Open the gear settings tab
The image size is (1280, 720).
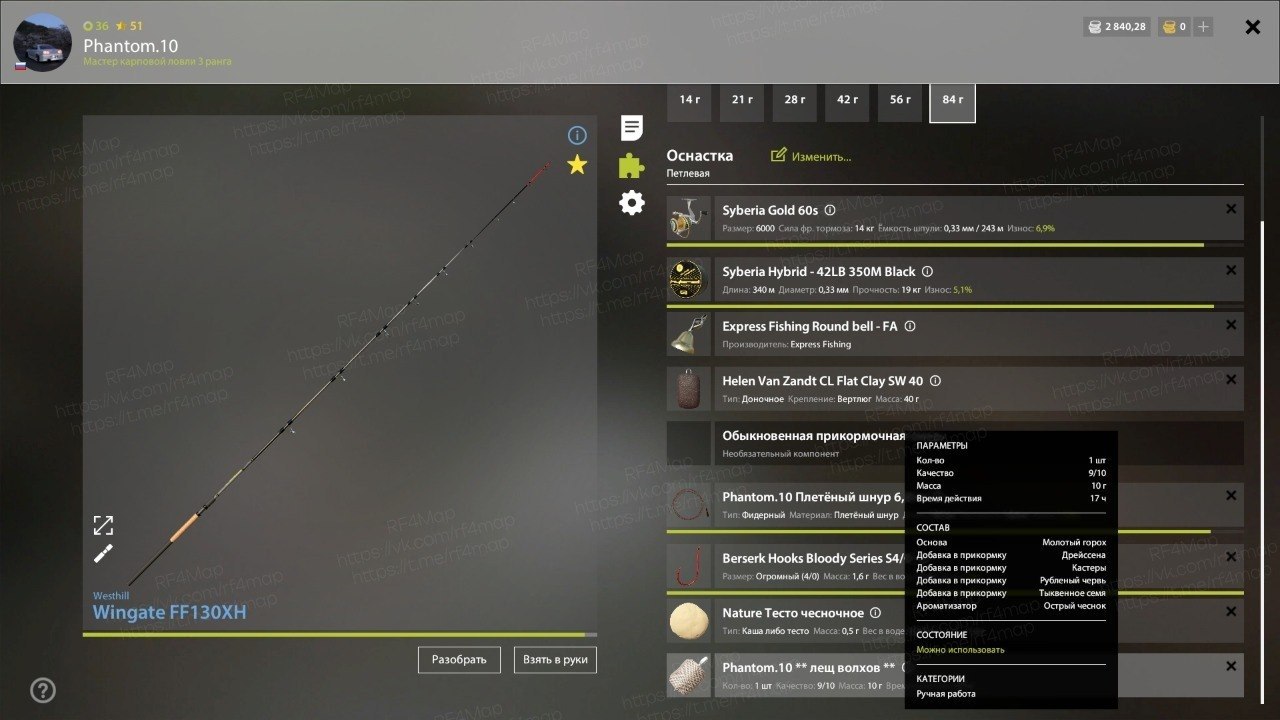pos(631,203)
